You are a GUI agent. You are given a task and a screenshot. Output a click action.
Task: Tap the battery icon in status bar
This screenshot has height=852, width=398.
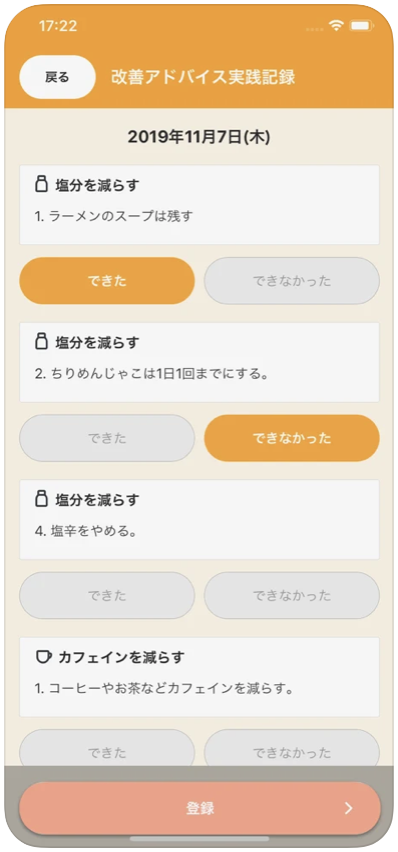360,25
